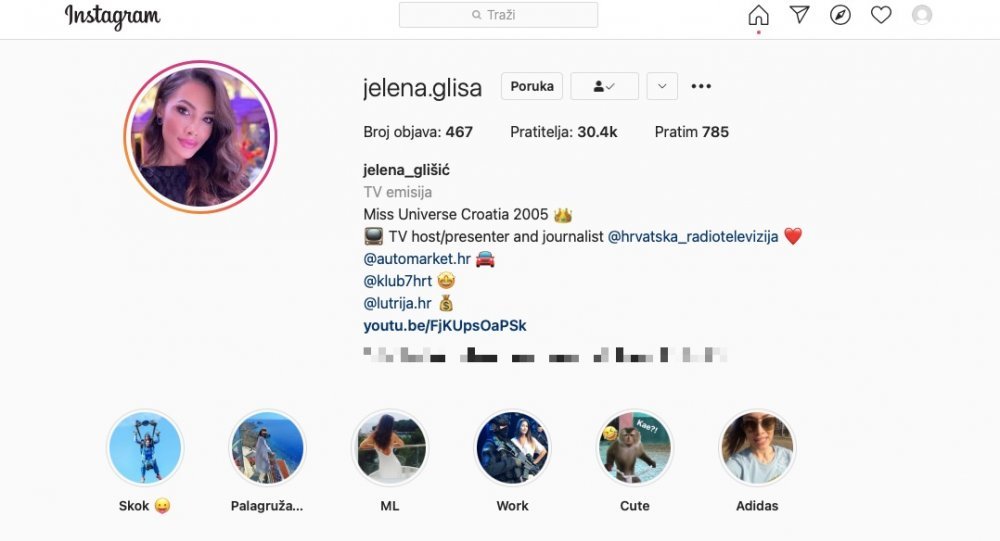Open the @automarket.hr link
This screenshot has height=541, width=1000.
[x=417, y=259]
